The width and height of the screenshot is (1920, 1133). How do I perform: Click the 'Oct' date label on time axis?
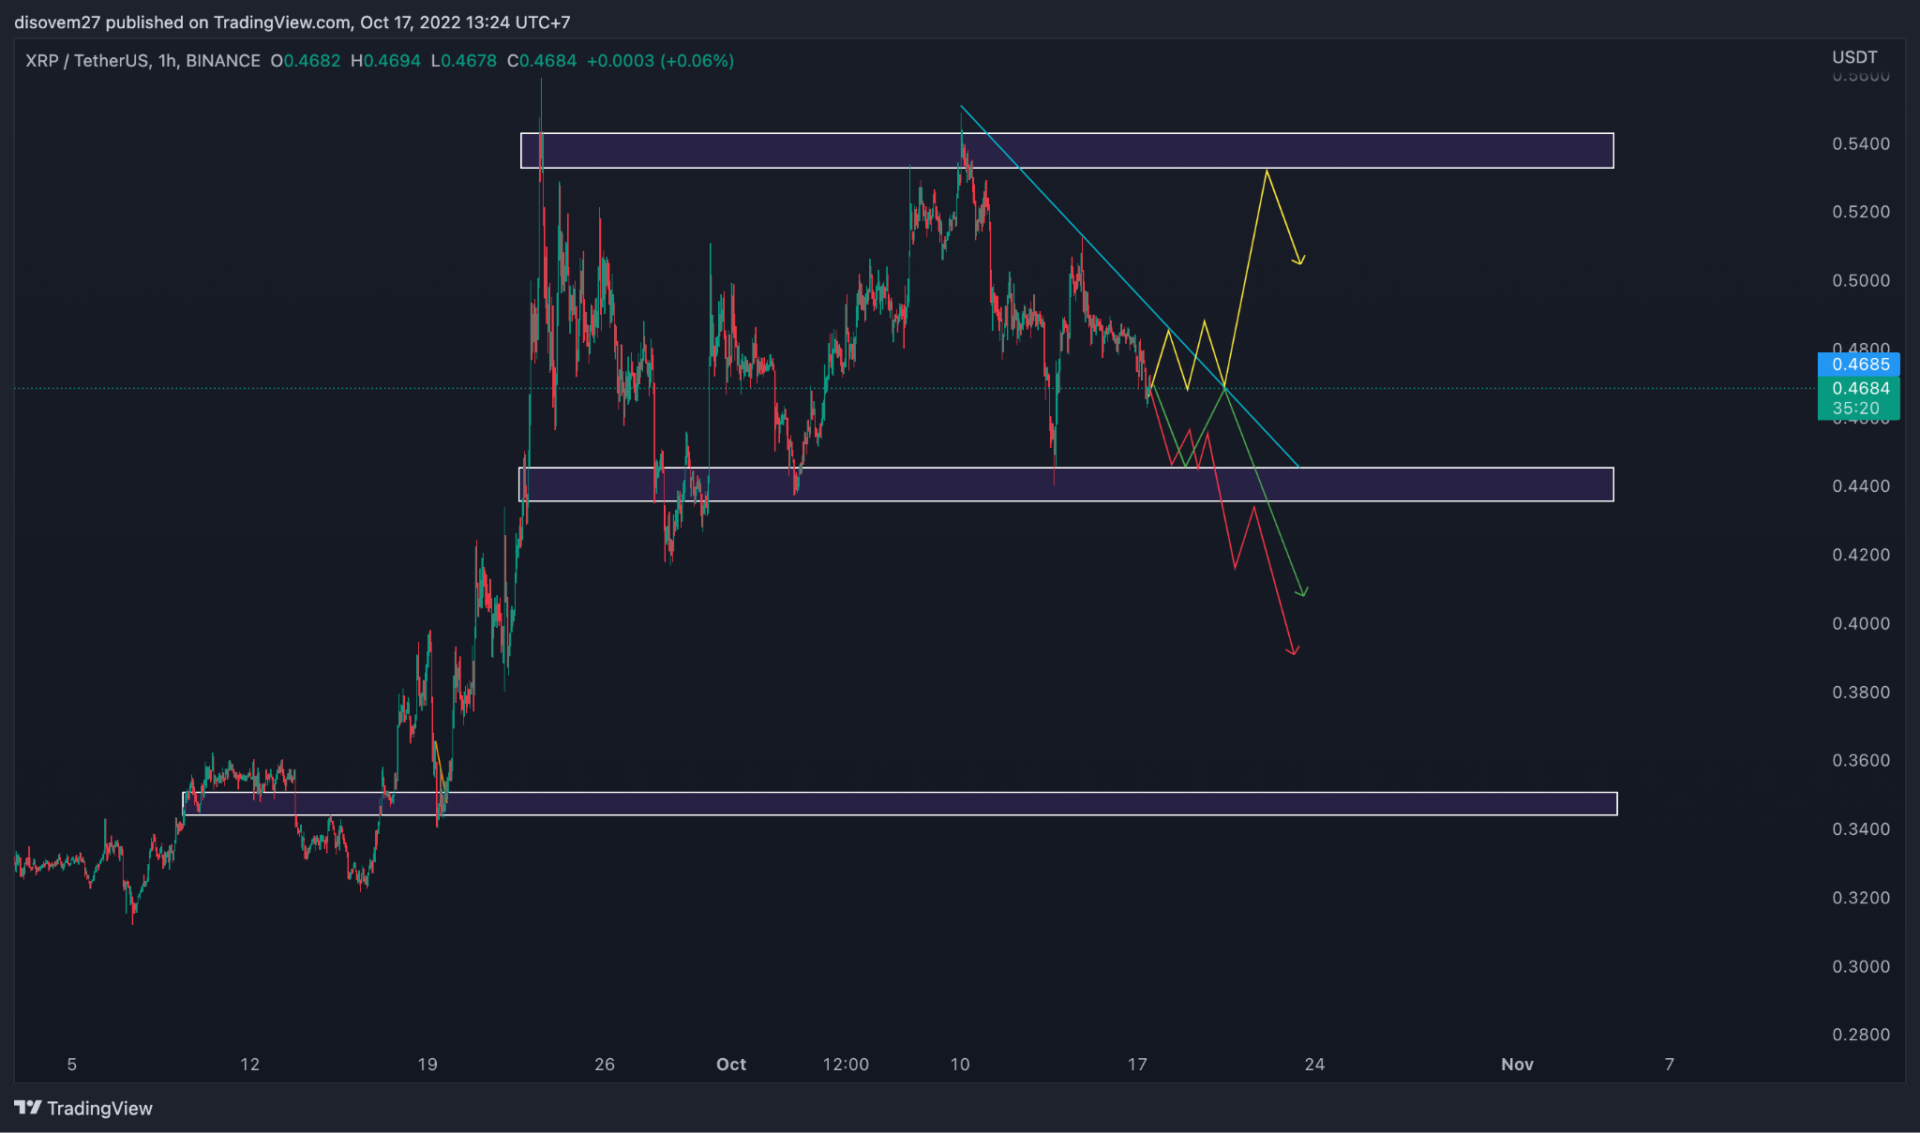click(x=731, y=1064)
